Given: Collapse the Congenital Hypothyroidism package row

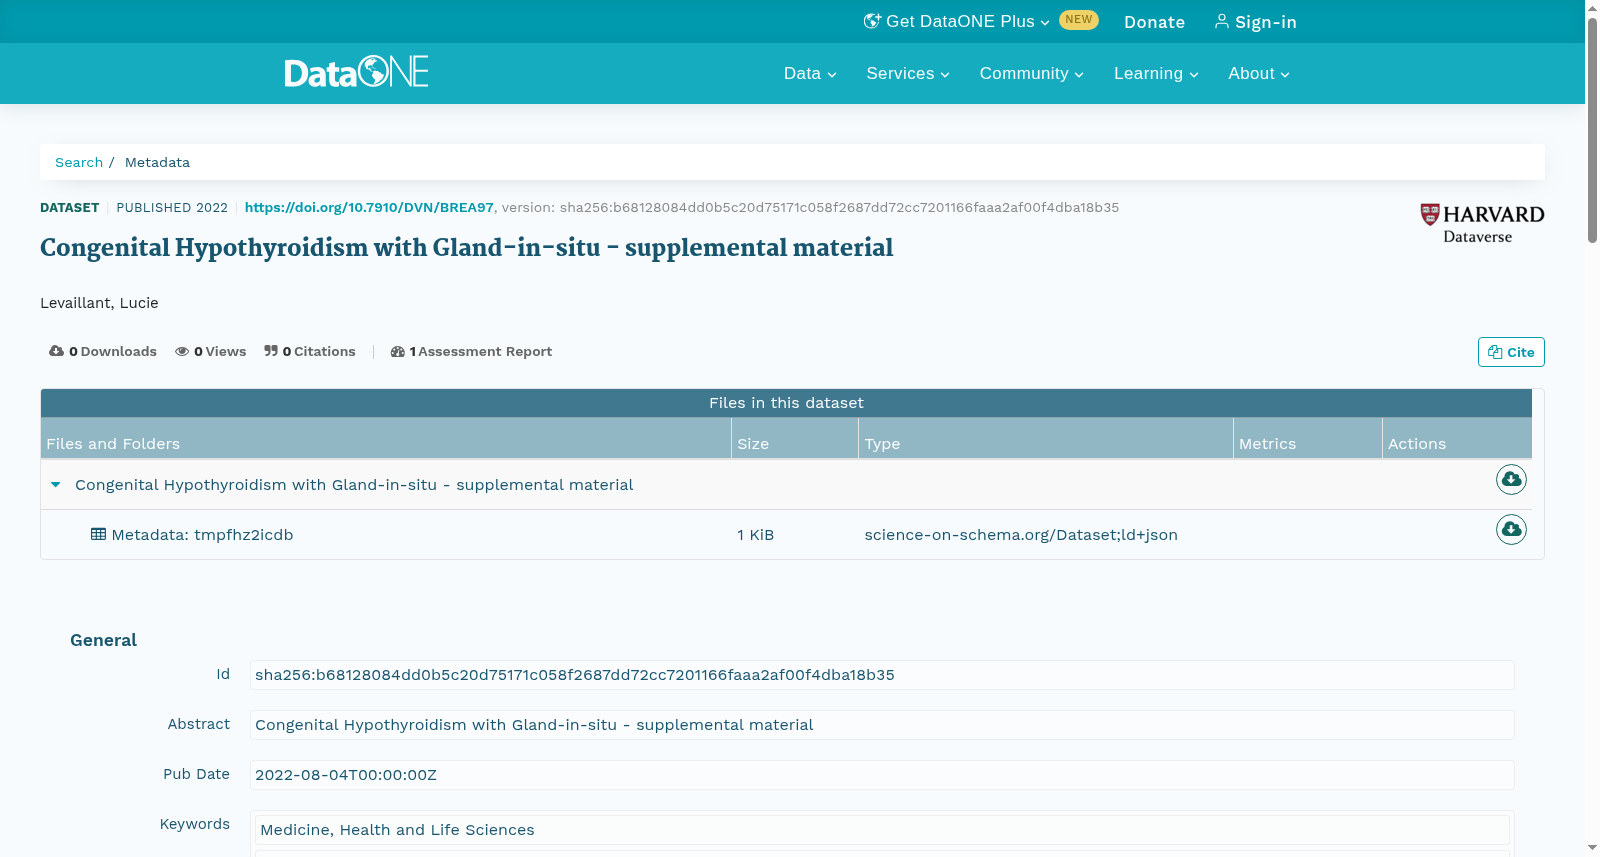Looking at the screenshot, I should coord(56,485).
